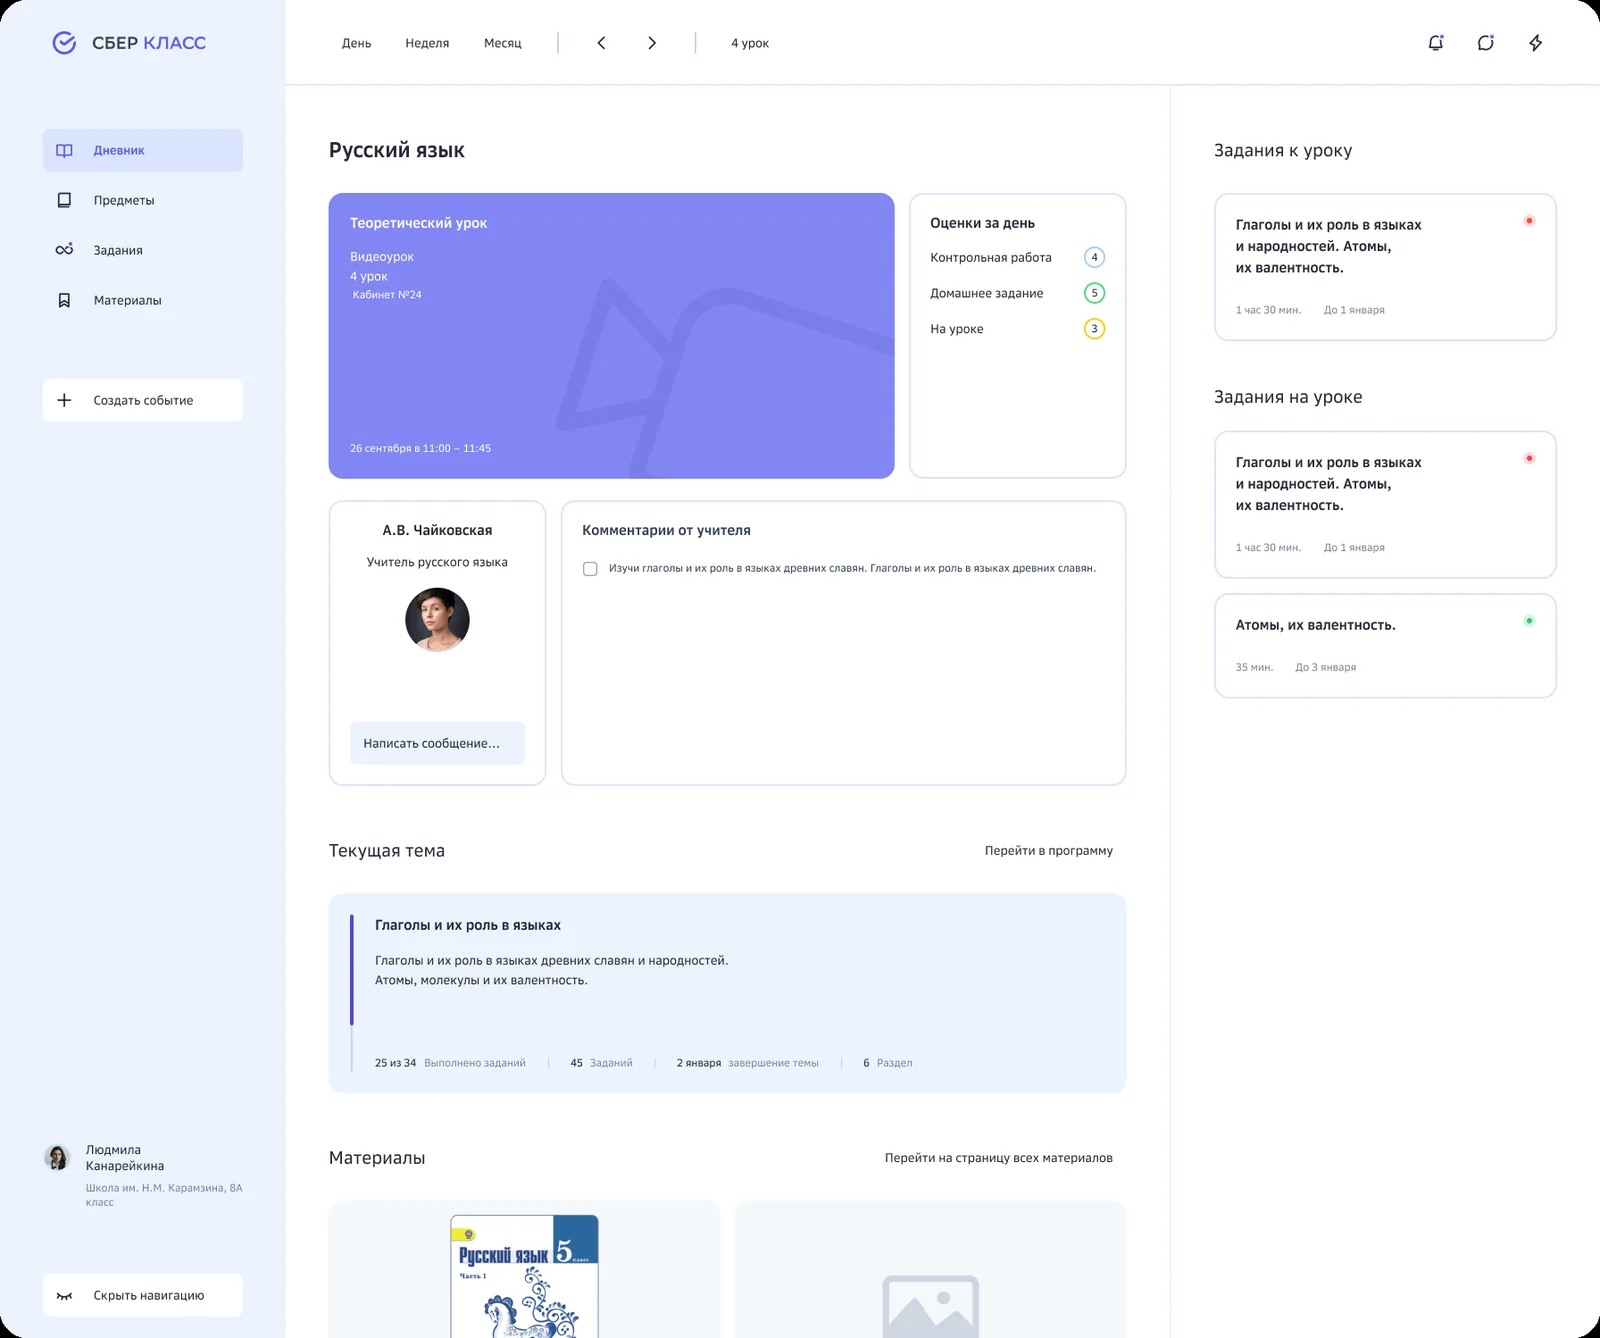Viewport: 1600px width, 1338px height.
Task: Click teacher Чайковская's avatar photo
Action: click(x=437, y=620)
